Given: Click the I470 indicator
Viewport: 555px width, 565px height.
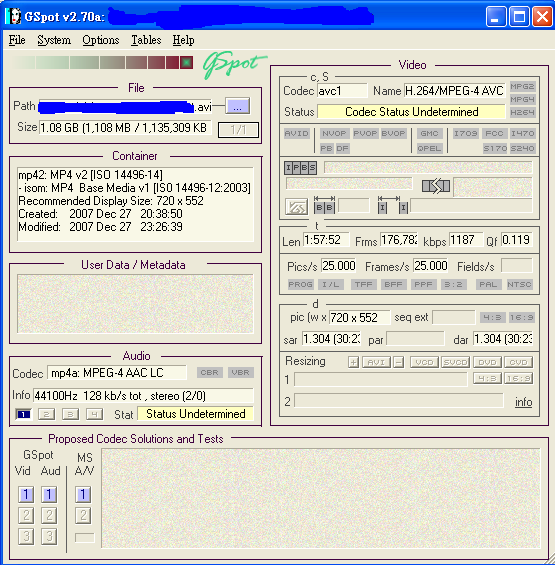Looking at the screenshot, I should [x=522, y=133].
